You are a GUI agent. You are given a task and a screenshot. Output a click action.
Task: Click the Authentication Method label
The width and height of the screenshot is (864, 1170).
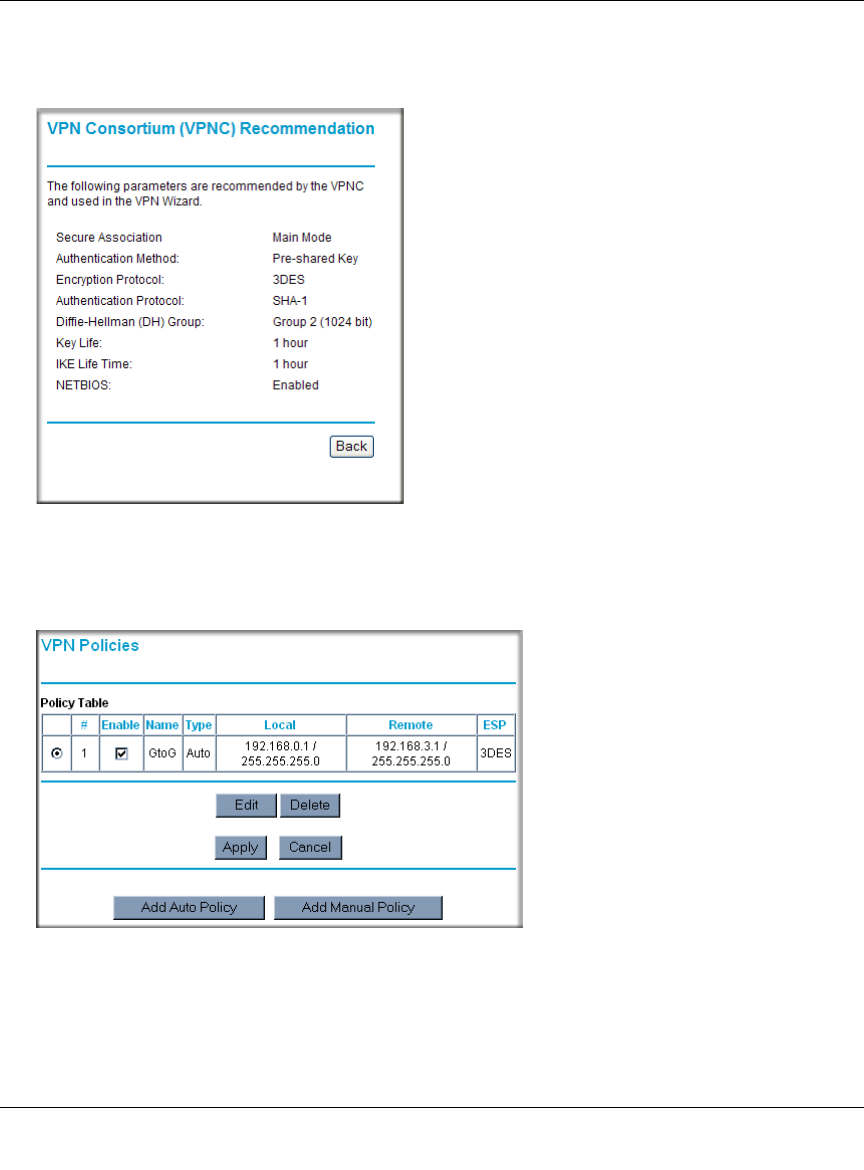pyautogui.click(x=118, y=259)
